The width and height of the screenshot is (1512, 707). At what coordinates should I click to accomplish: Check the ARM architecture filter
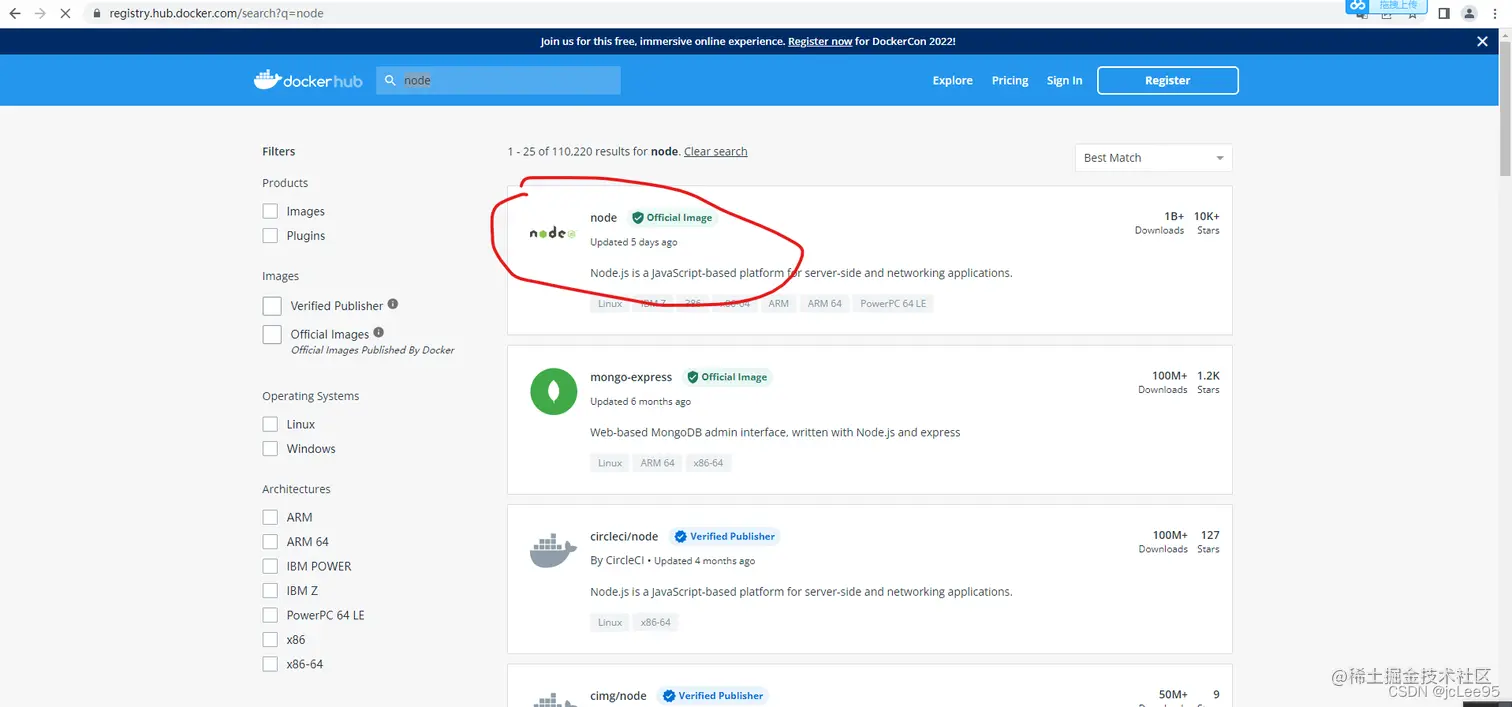270,517
